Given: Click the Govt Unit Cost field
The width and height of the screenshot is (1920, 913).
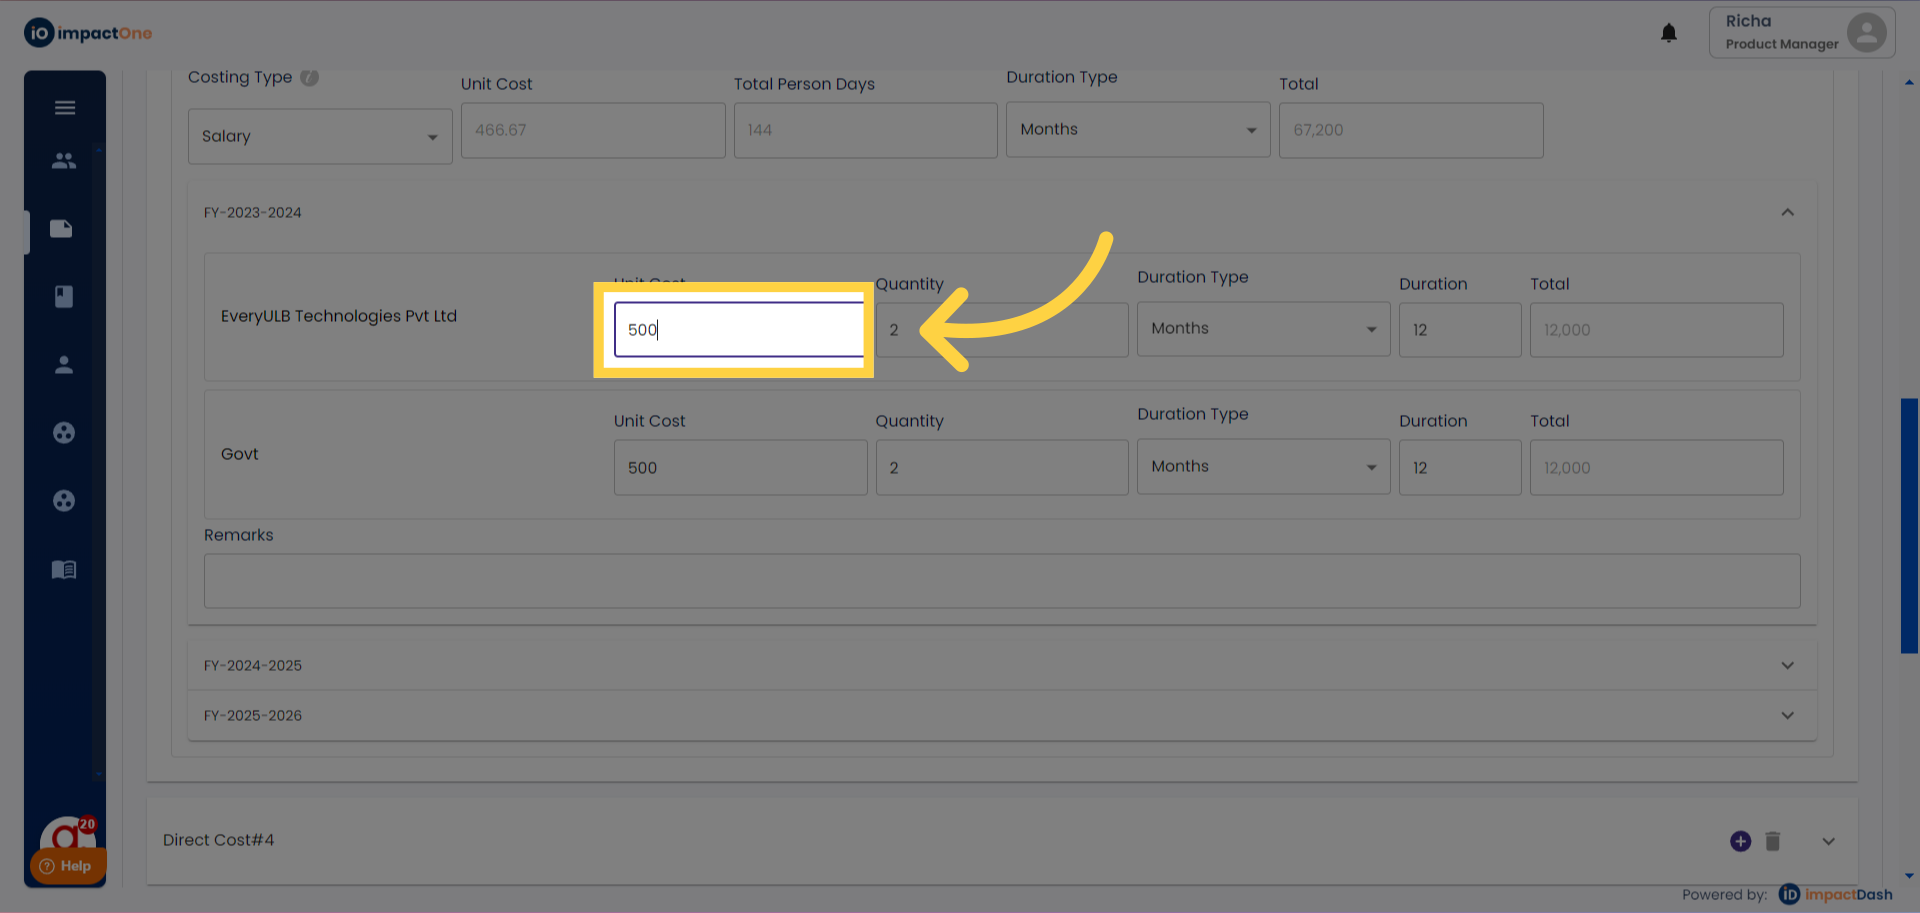Looking at the screenshot, I should click(x=740, y=467).
